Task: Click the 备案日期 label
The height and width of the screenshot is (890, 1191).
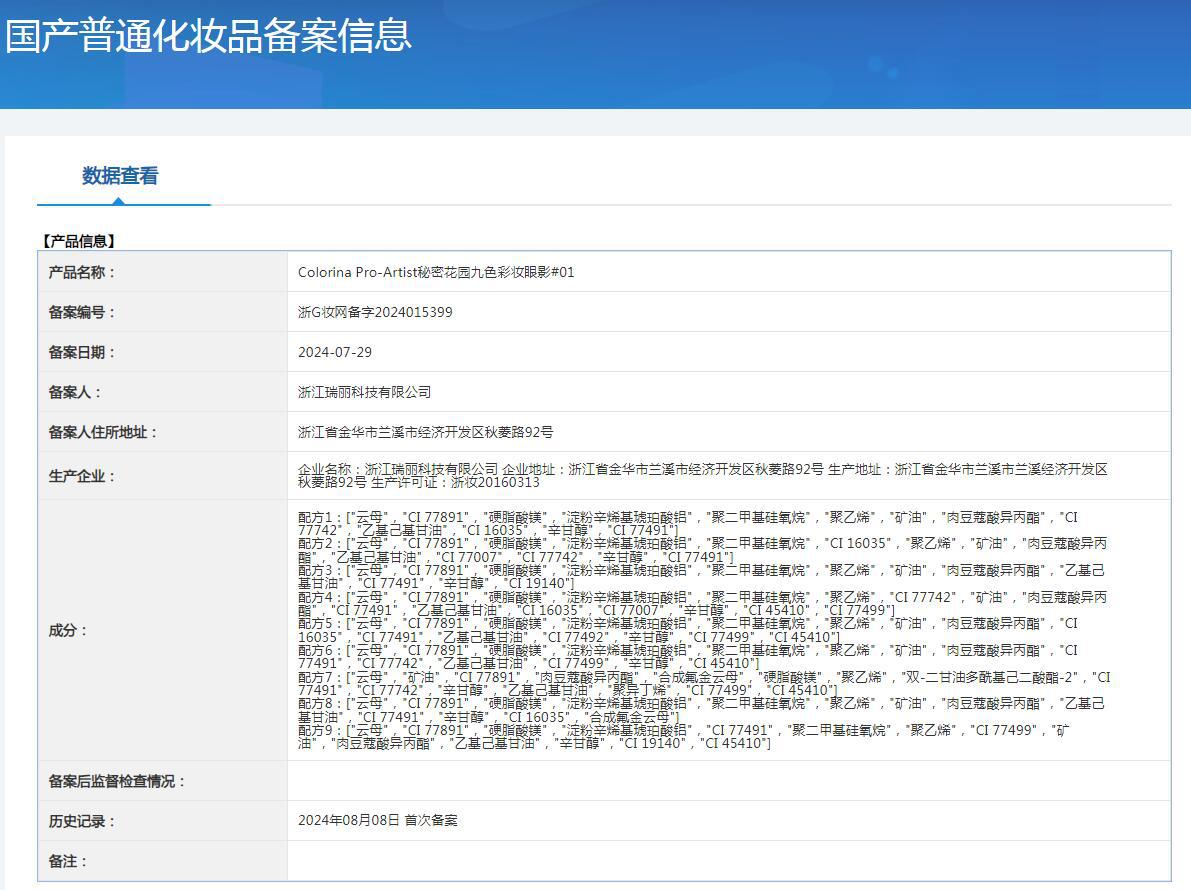Action: pos(82,352)
